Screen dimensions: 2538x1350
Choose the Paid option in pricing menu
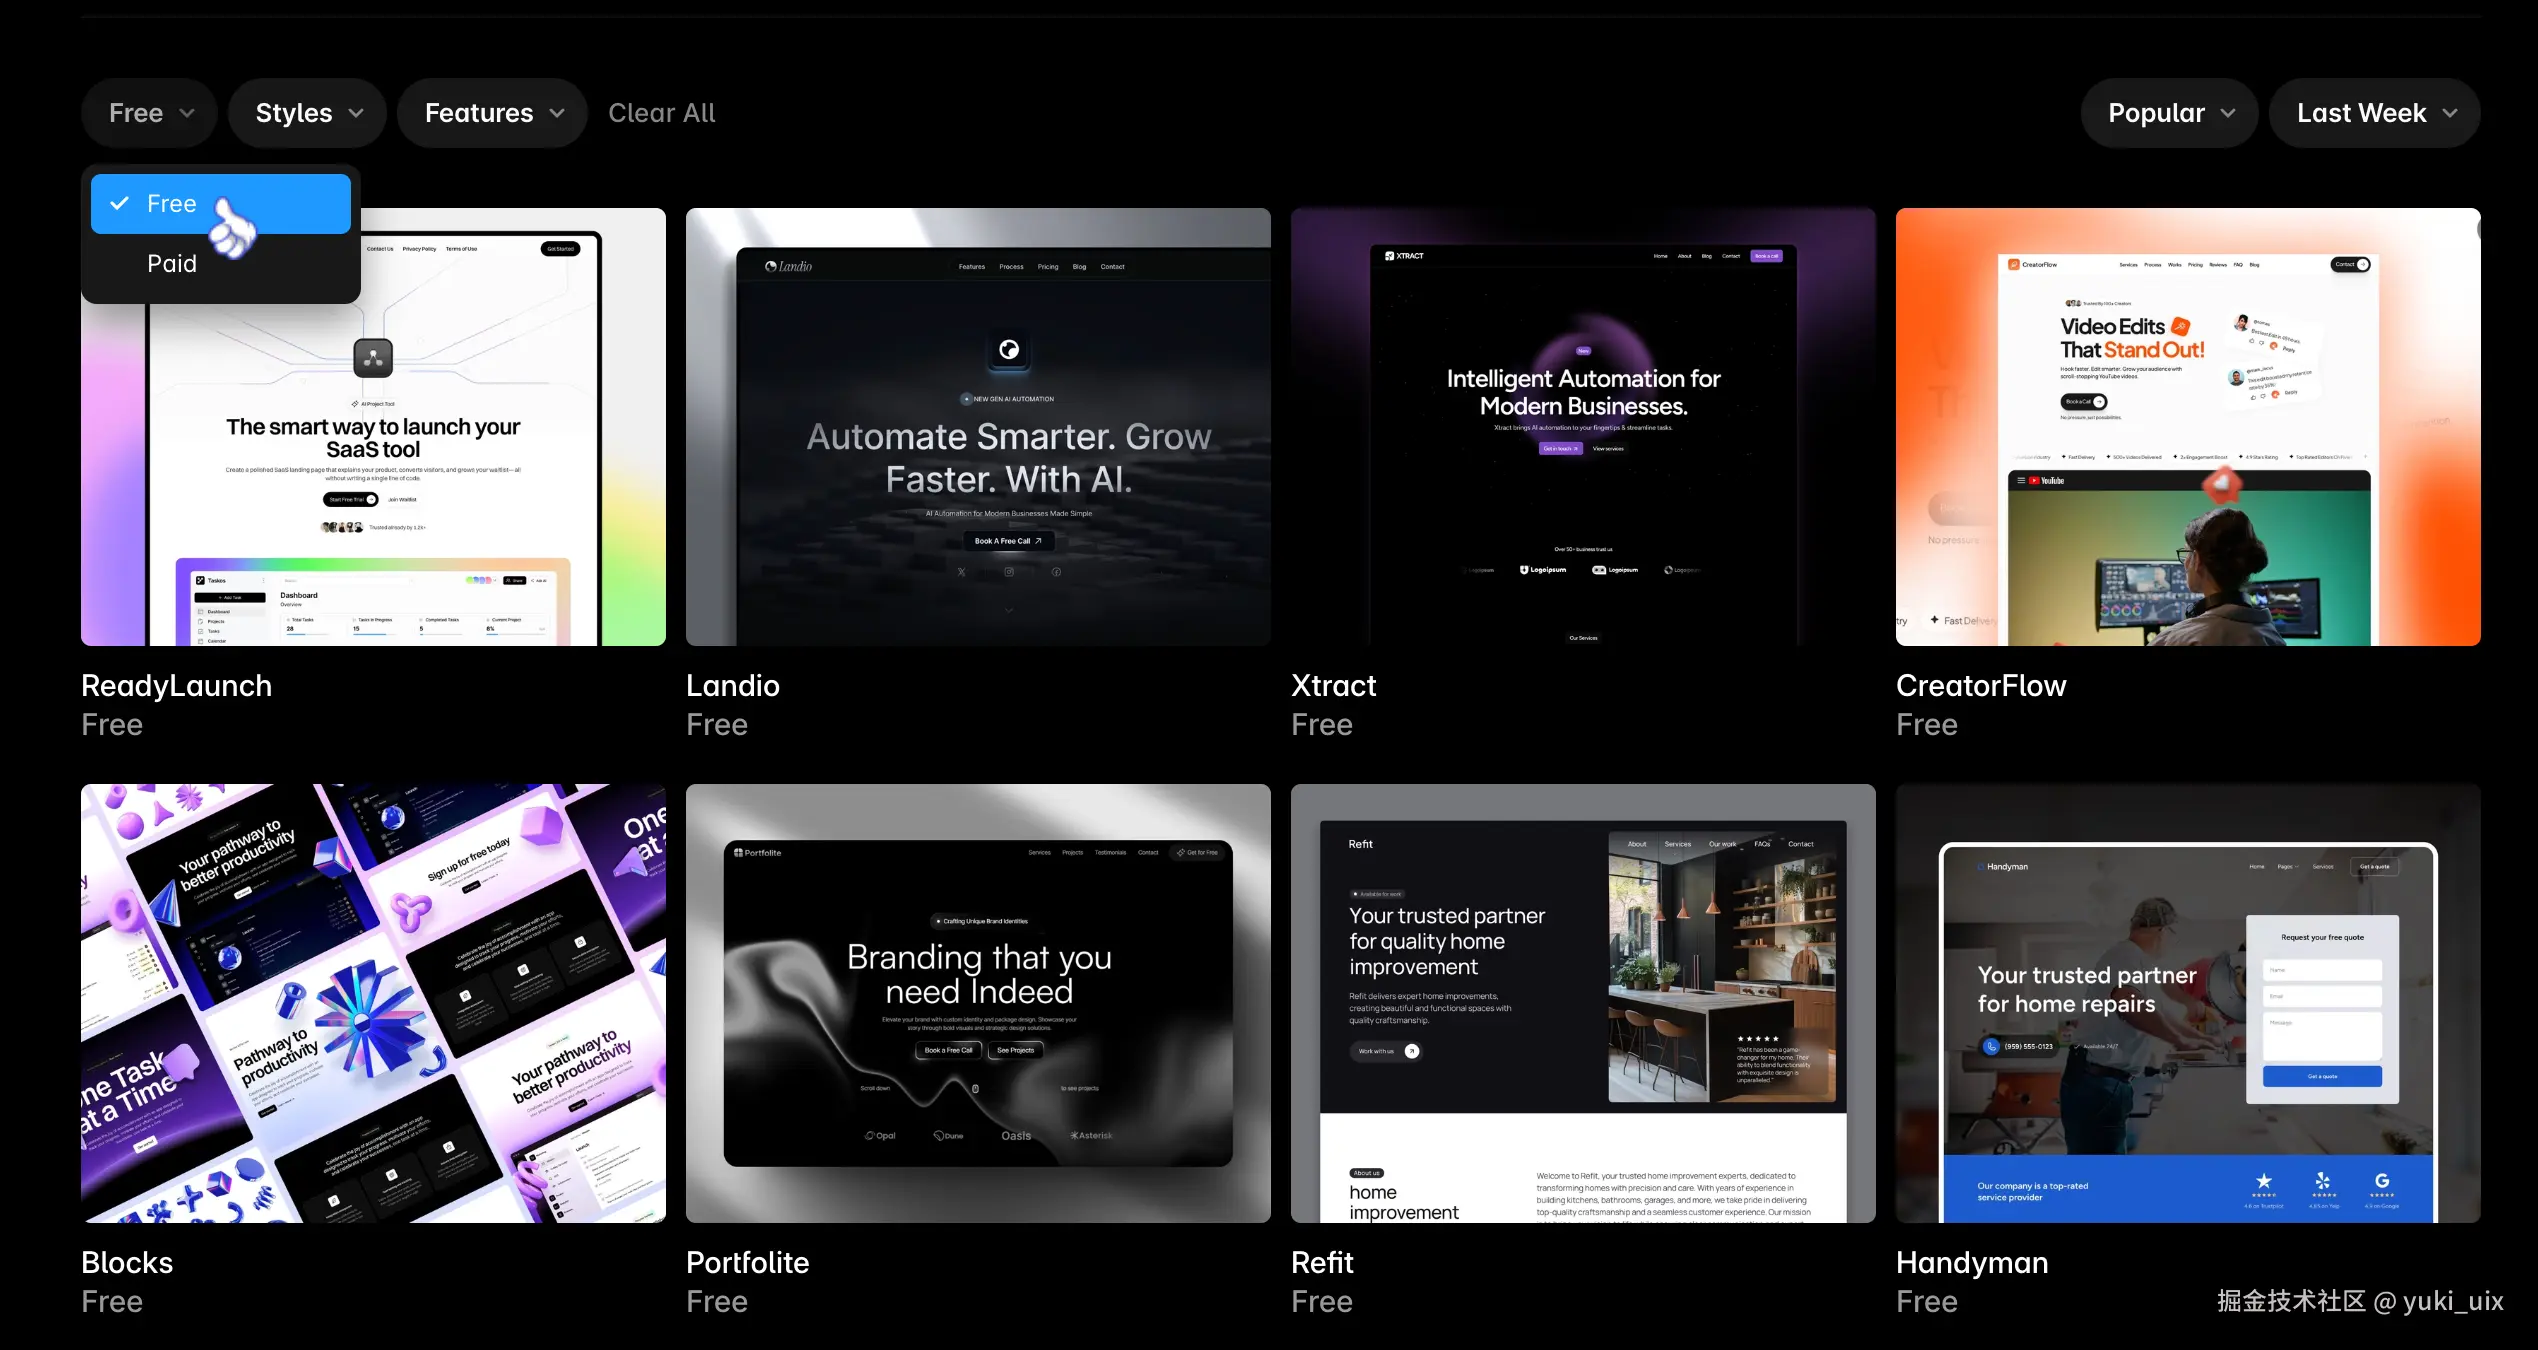(x=221, y=264)
